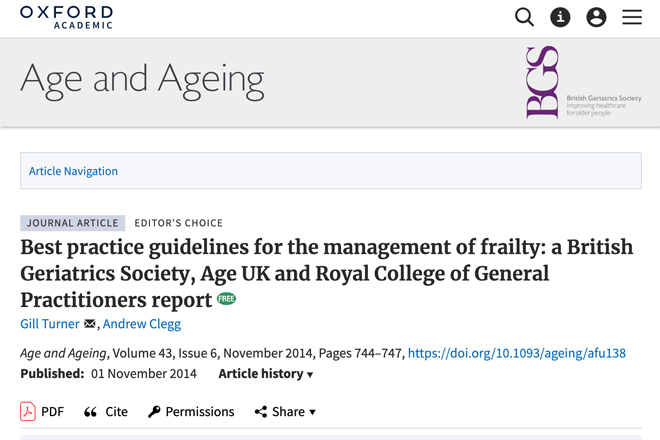The height and width of the screenshot is (440, 660).
Task: Click the red PDF file icon
Action: [x=28, y=411]
